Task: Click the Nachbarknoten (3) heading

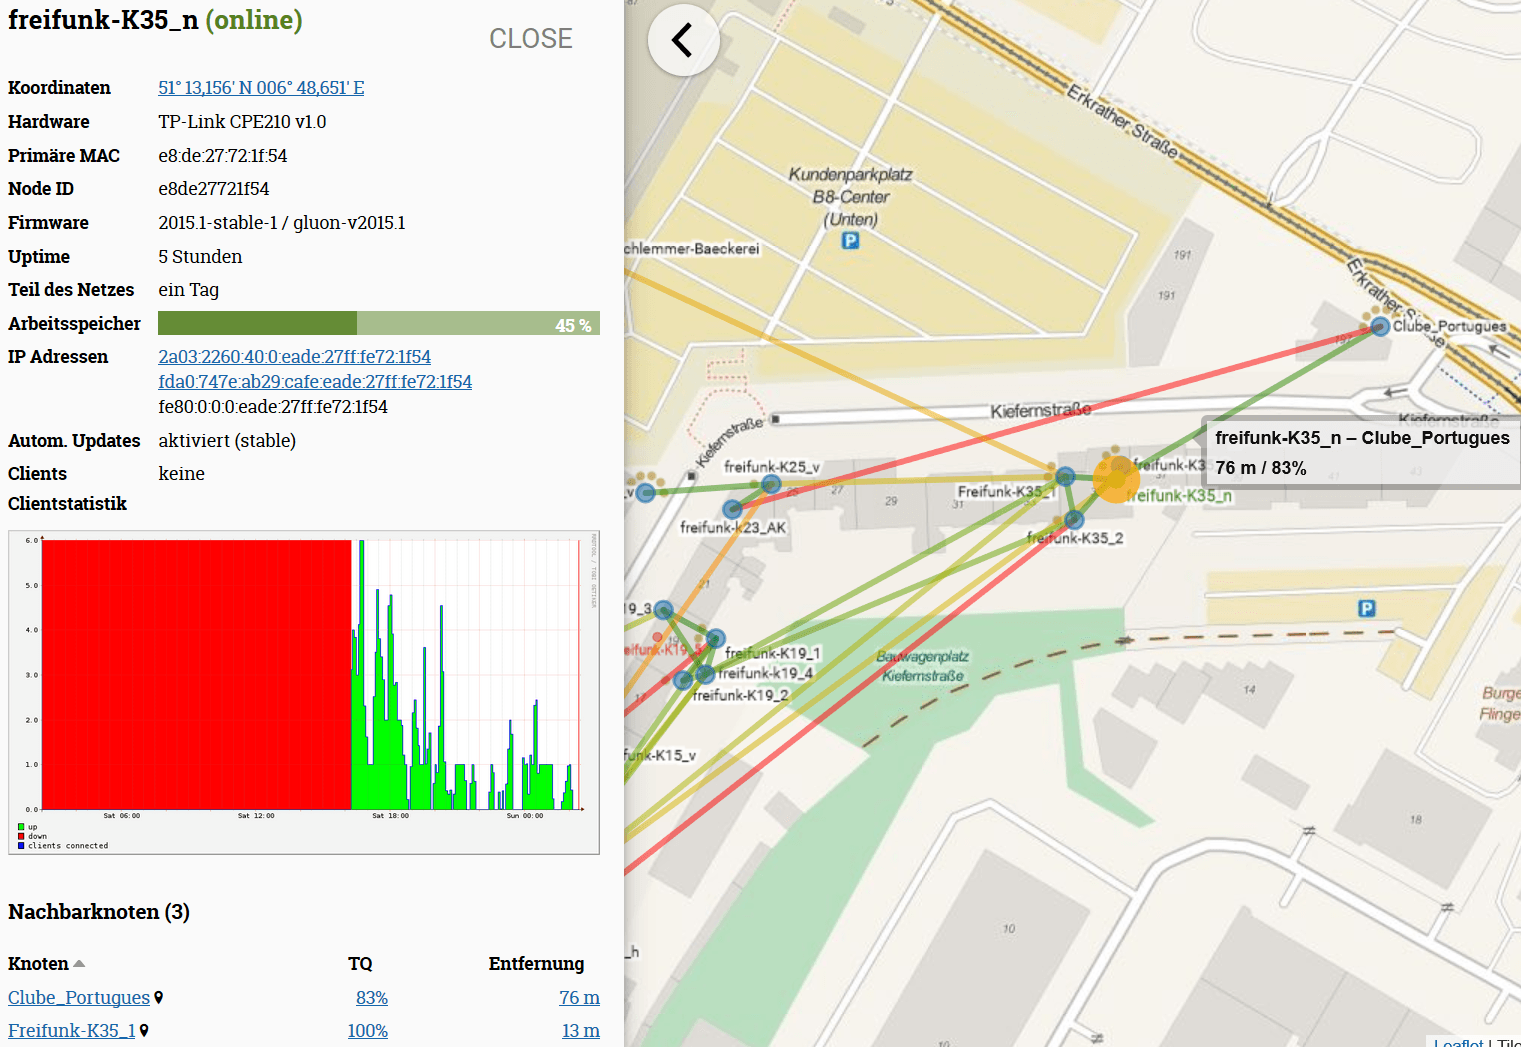Action: 99,912
